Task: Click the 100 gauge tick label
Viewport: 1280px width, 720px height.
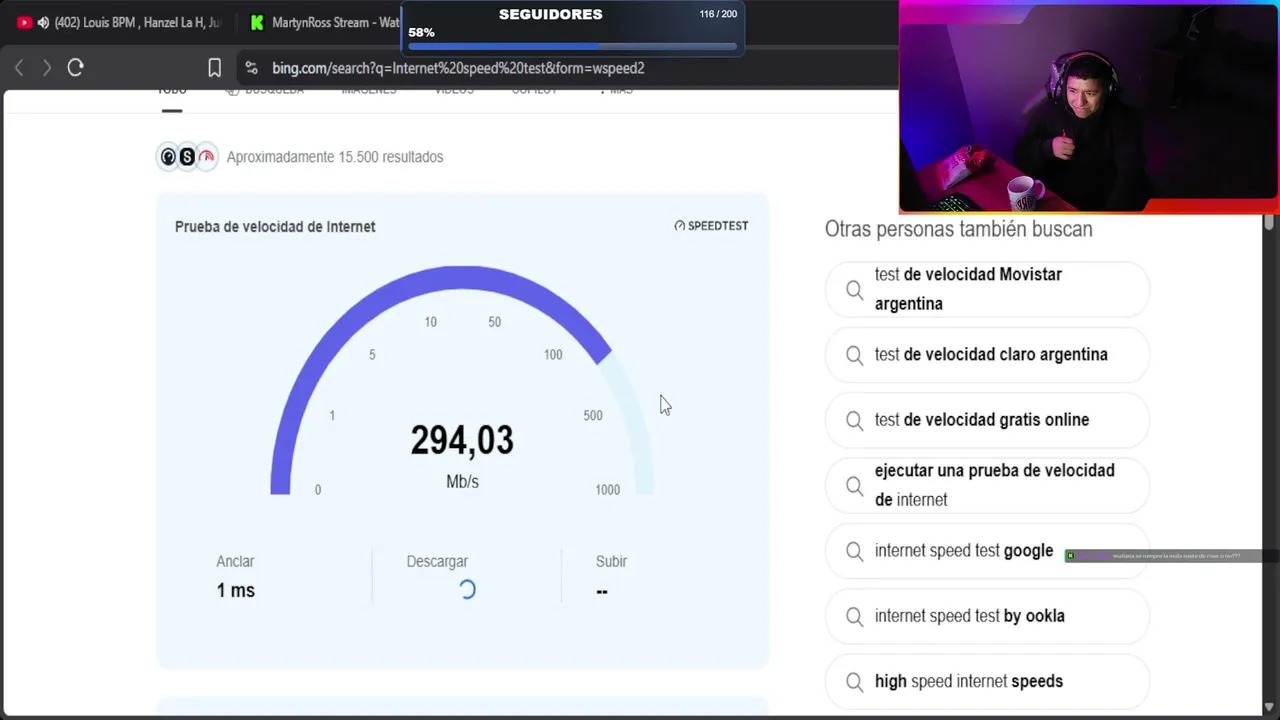Action: [553, 355]
